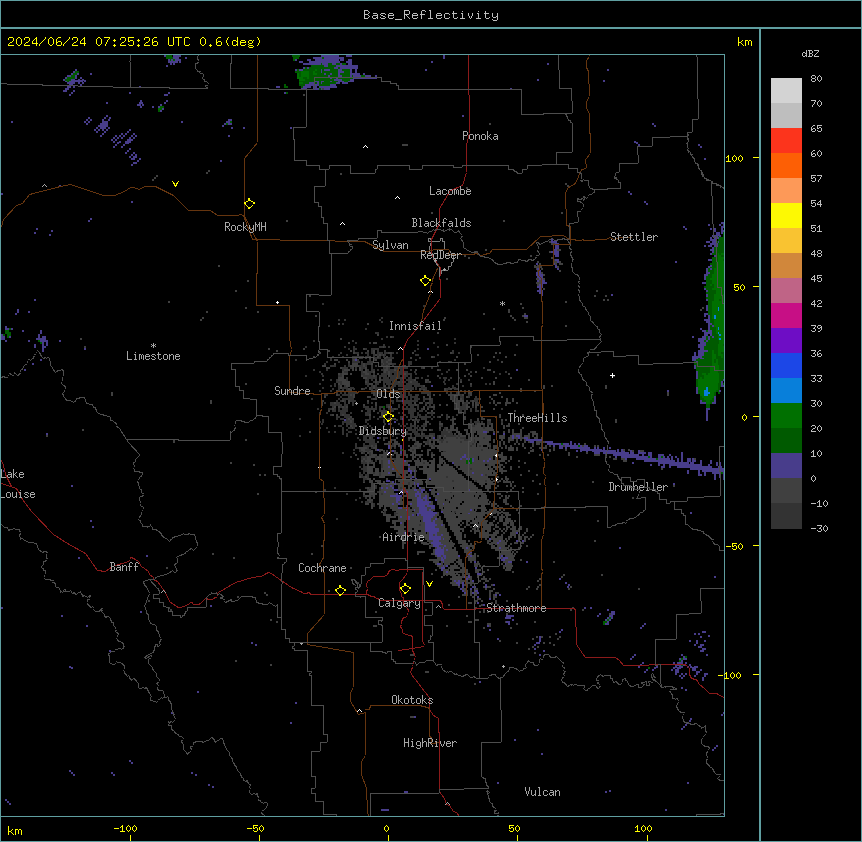This screenshot has height=842, width=862.
Task: Select the blue 36 dBZ color swatch
Action: coord(786,365)
